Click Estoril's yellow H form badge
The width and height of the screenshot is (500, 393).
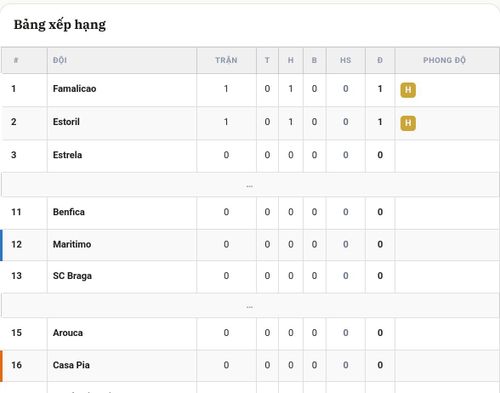(408, 123)
